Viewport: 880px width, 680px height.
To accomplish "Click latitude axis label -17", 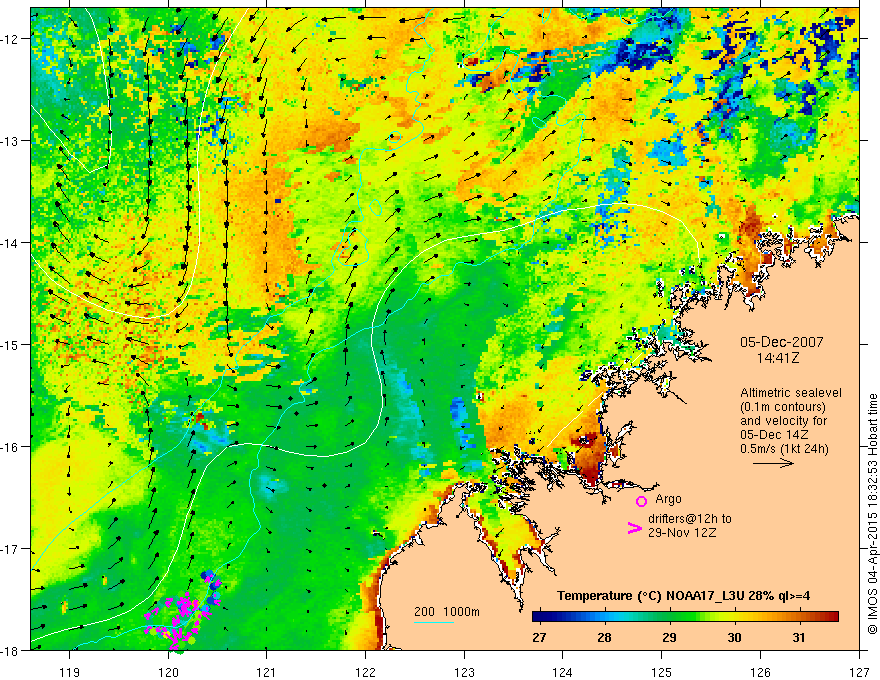I will pyautogui.click(x=11, y=549).
